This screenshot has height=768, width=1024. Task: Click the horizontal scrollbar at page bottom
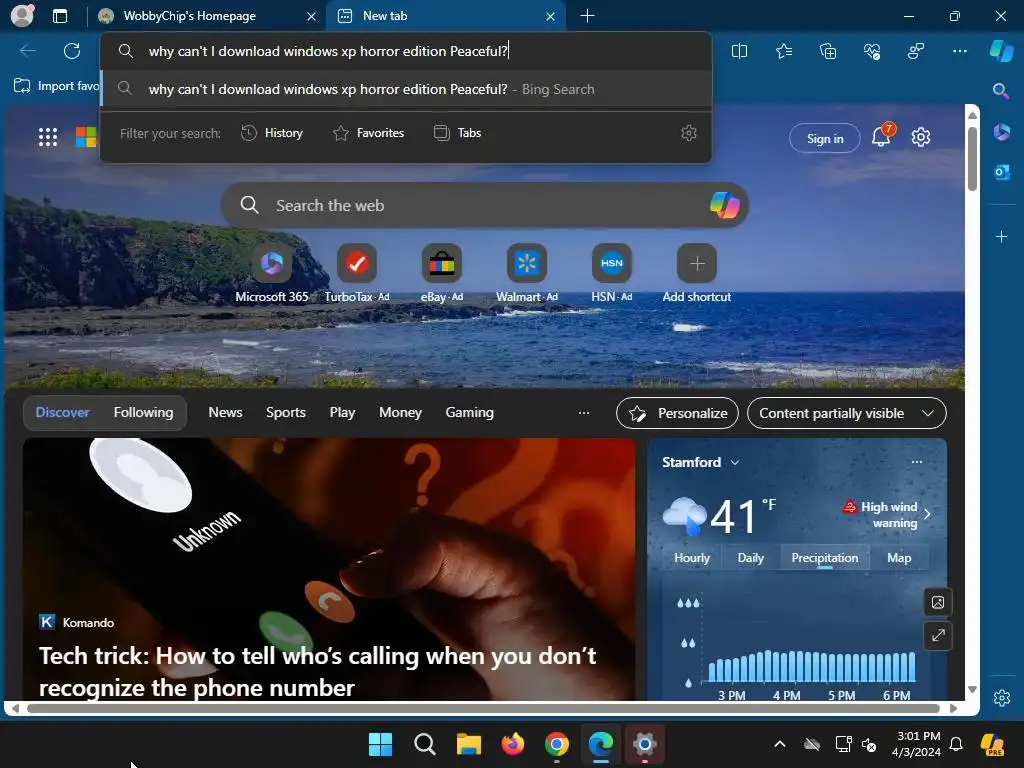[x=483, y=709]
